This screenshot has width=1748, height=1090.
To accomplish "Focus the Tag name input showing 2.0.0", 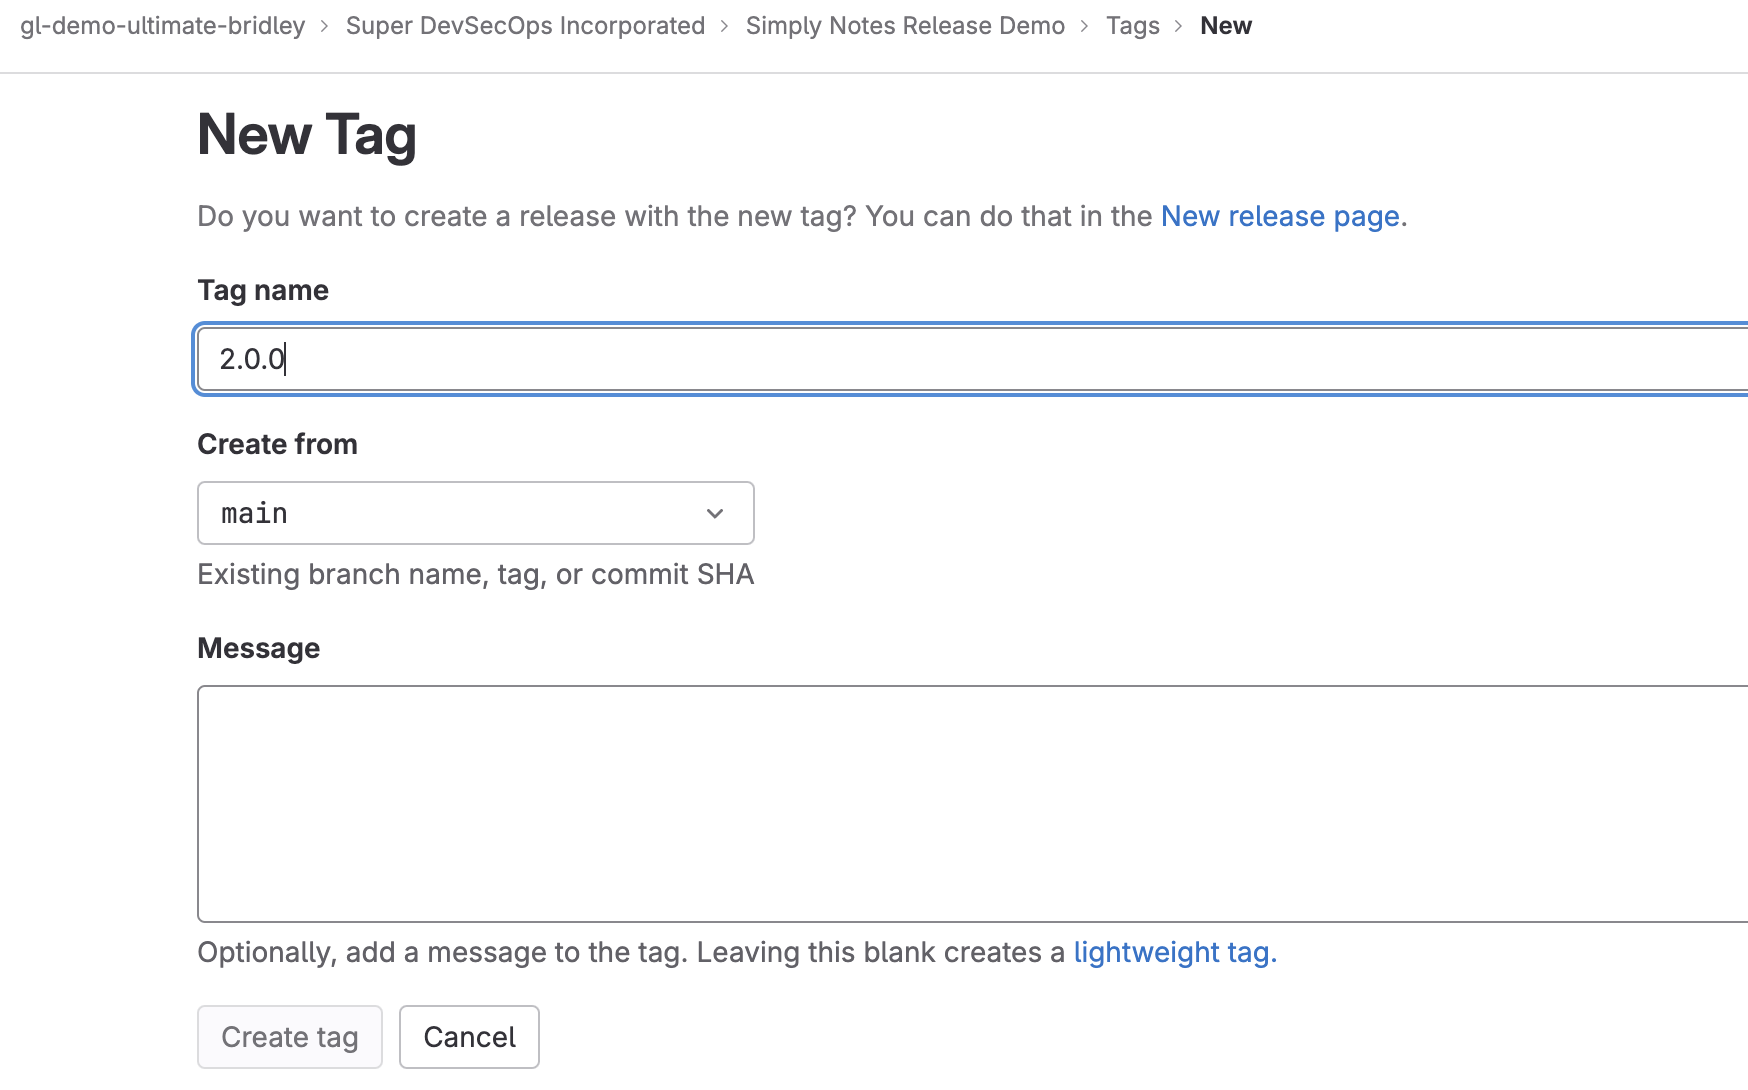I will pos(700,359).
